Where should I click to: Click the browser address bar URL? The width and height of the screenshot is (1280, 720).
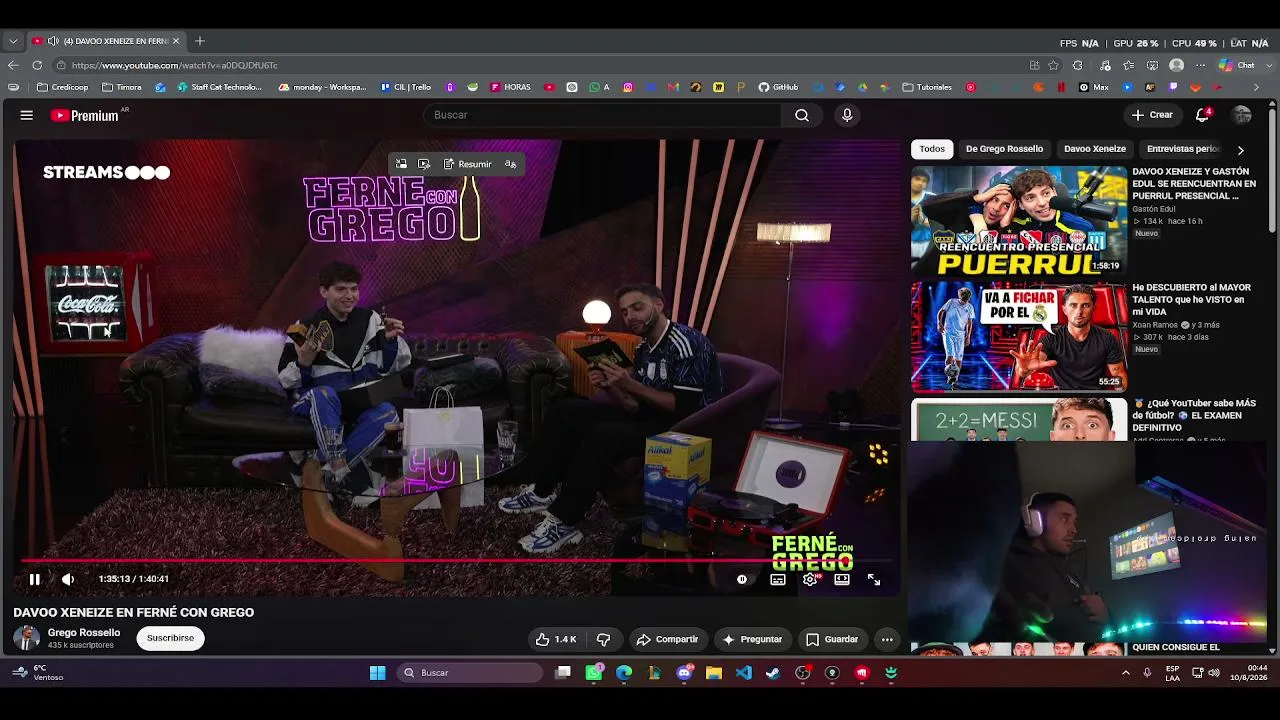(x=175, y=65)
